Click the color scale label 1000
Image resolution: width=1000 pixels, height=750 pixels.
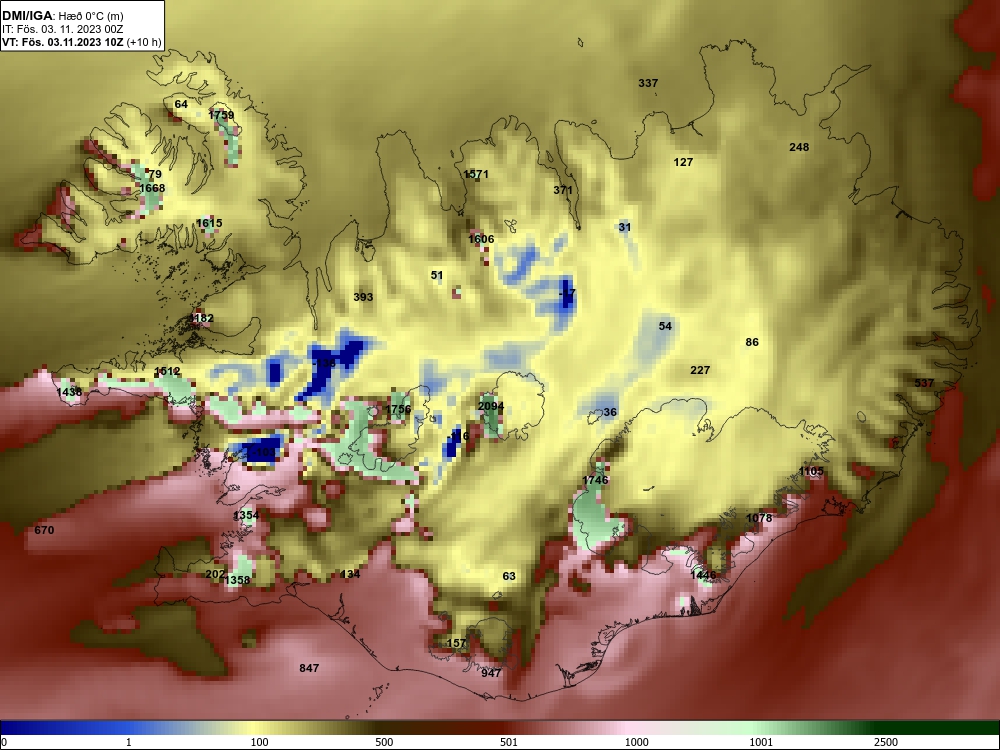(637, 742)
